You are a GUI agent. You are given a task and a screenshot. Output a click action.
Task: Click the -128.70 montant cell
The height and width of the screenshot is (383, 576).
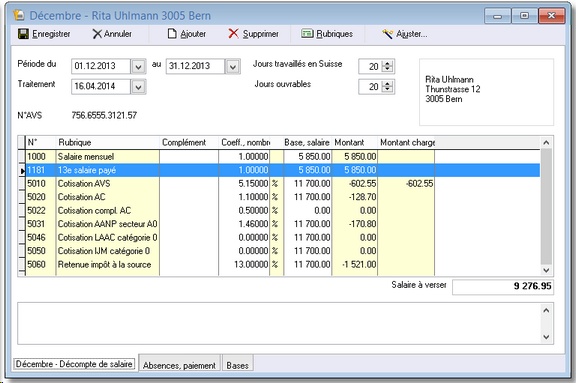point(355,197)
